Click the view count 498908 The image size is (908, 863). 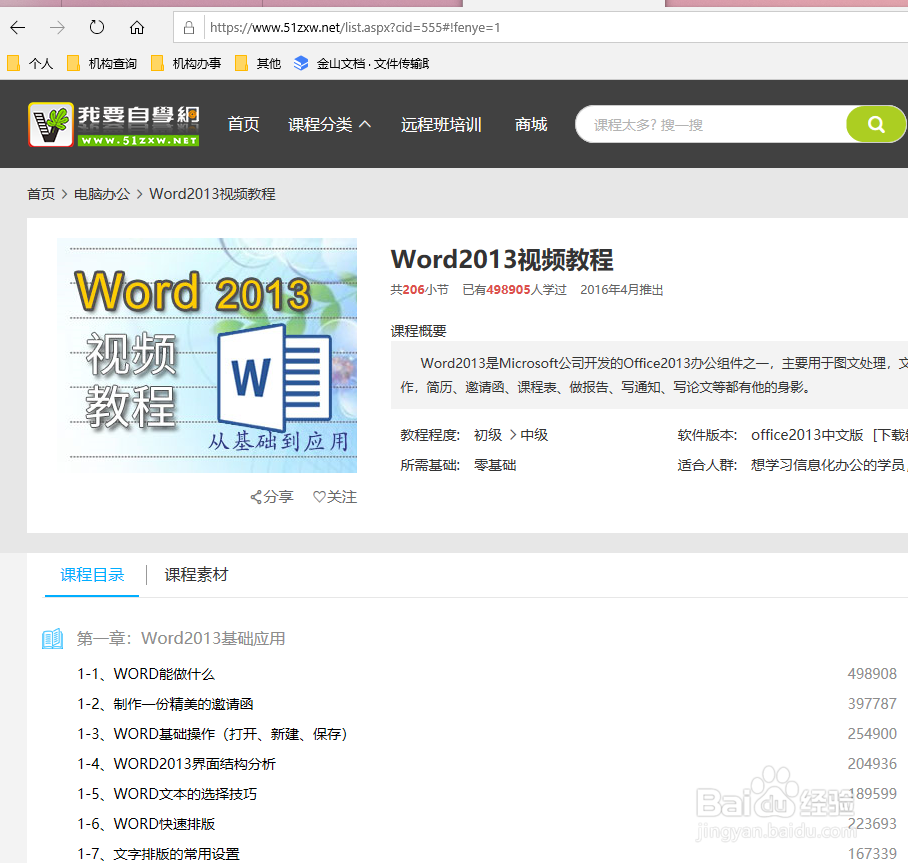click(872, 674)
